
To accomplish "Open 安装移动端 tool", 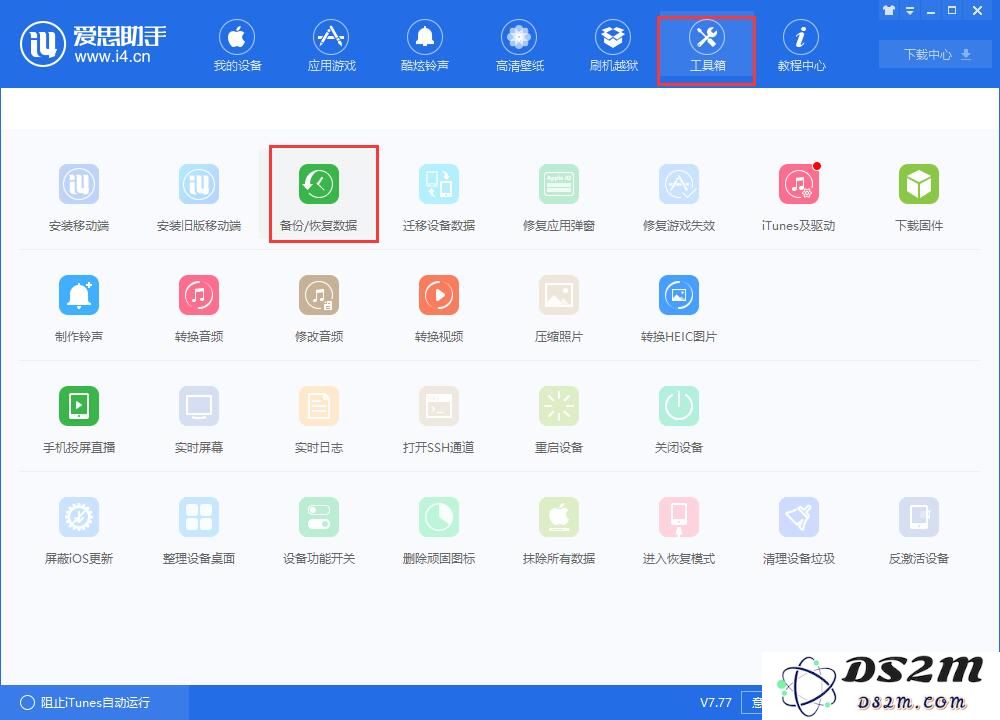I will coord(78,198).
